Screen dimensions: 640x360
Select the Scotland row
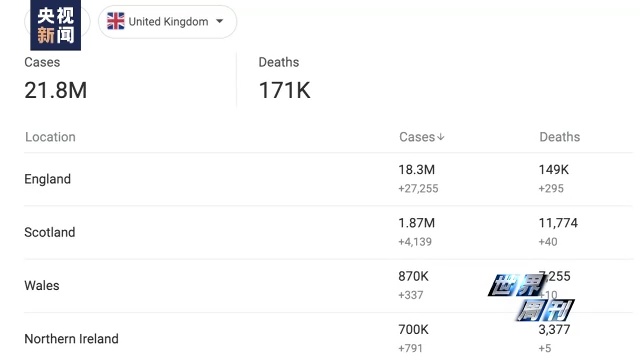329,232
